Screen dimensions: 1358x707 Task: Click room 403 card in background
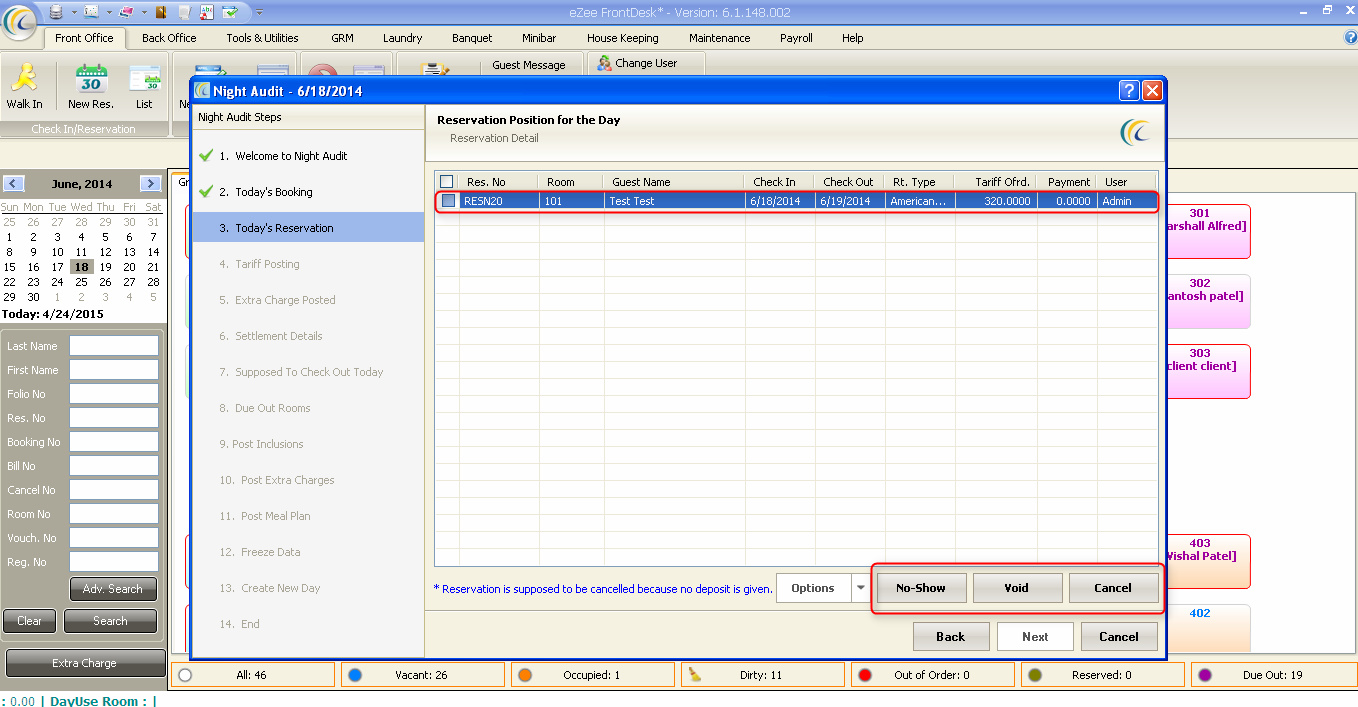click(1207, 561)
